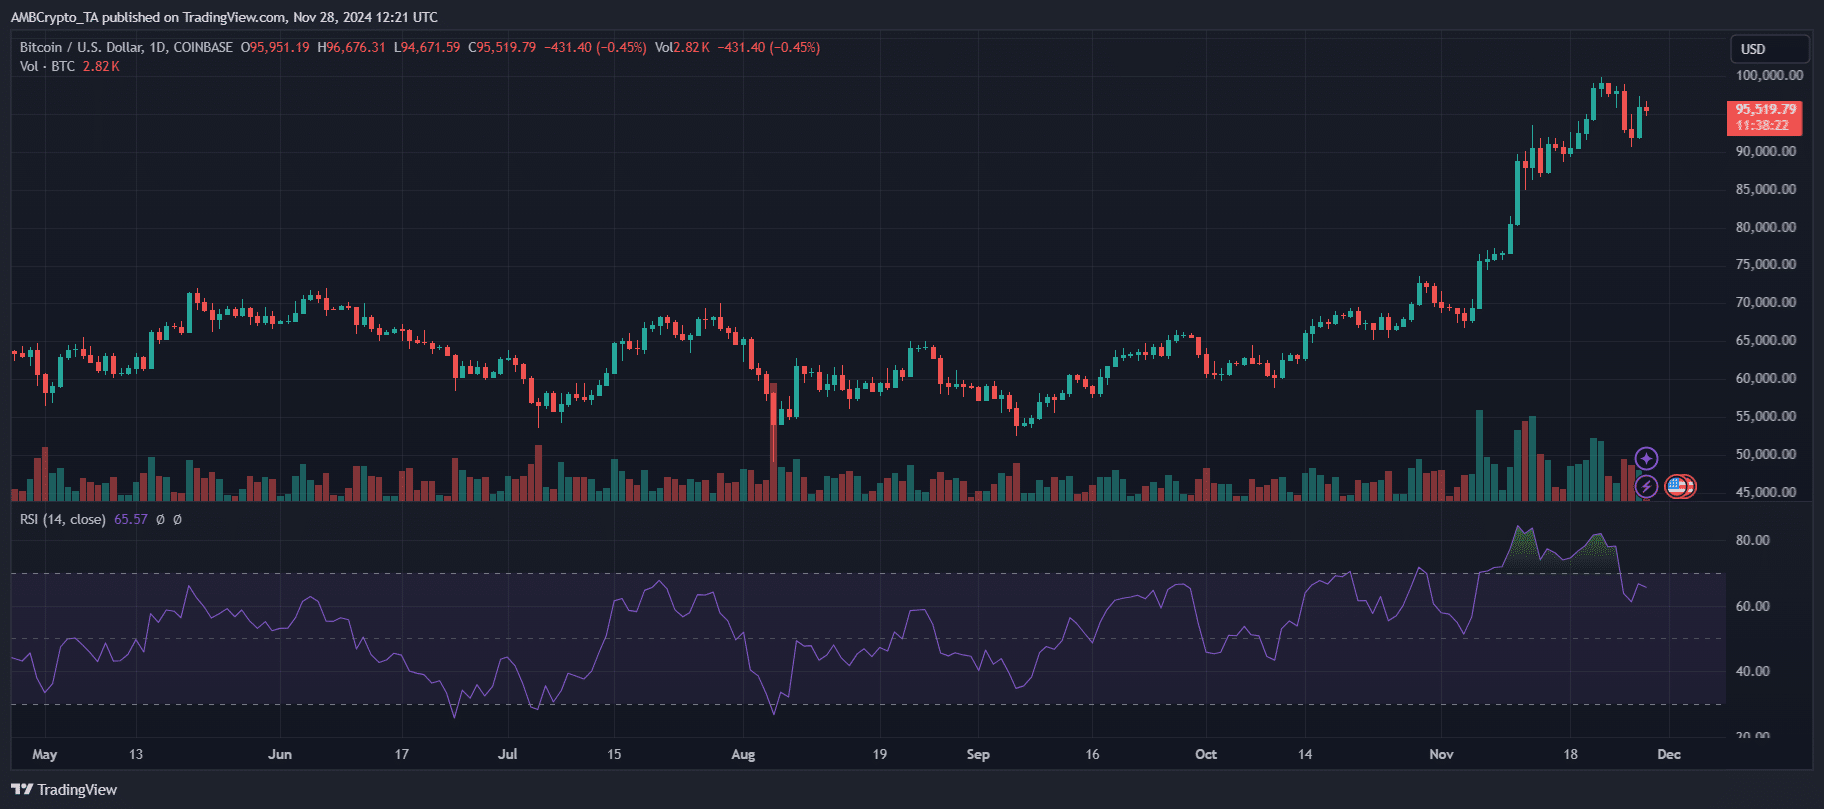Click the purple lightning bolt event icon
Screen dimensions: 1824x809
point(1646,487)
